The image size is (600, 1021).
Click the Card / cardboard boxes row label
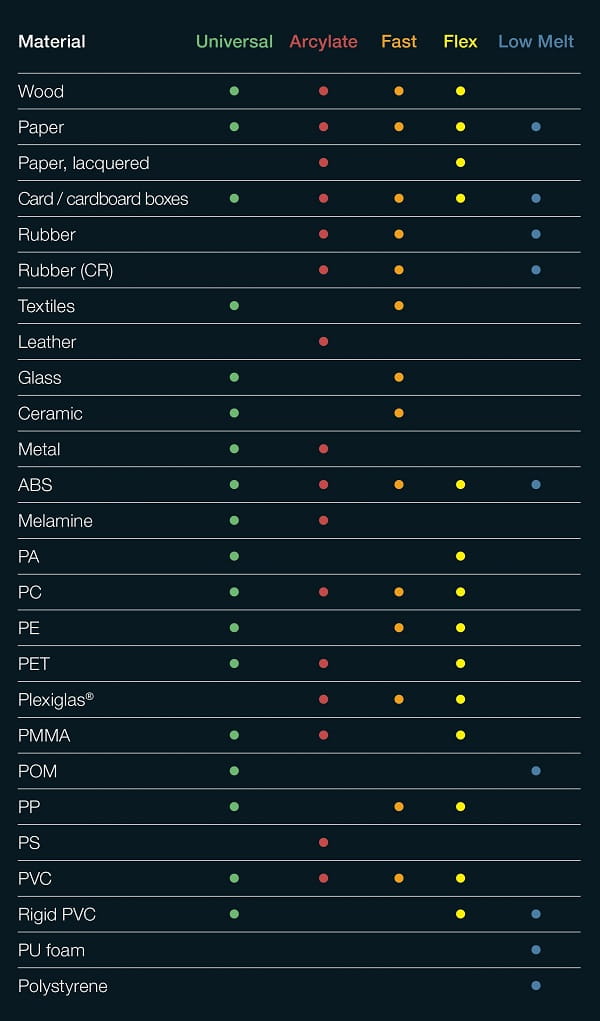[103, 199]
